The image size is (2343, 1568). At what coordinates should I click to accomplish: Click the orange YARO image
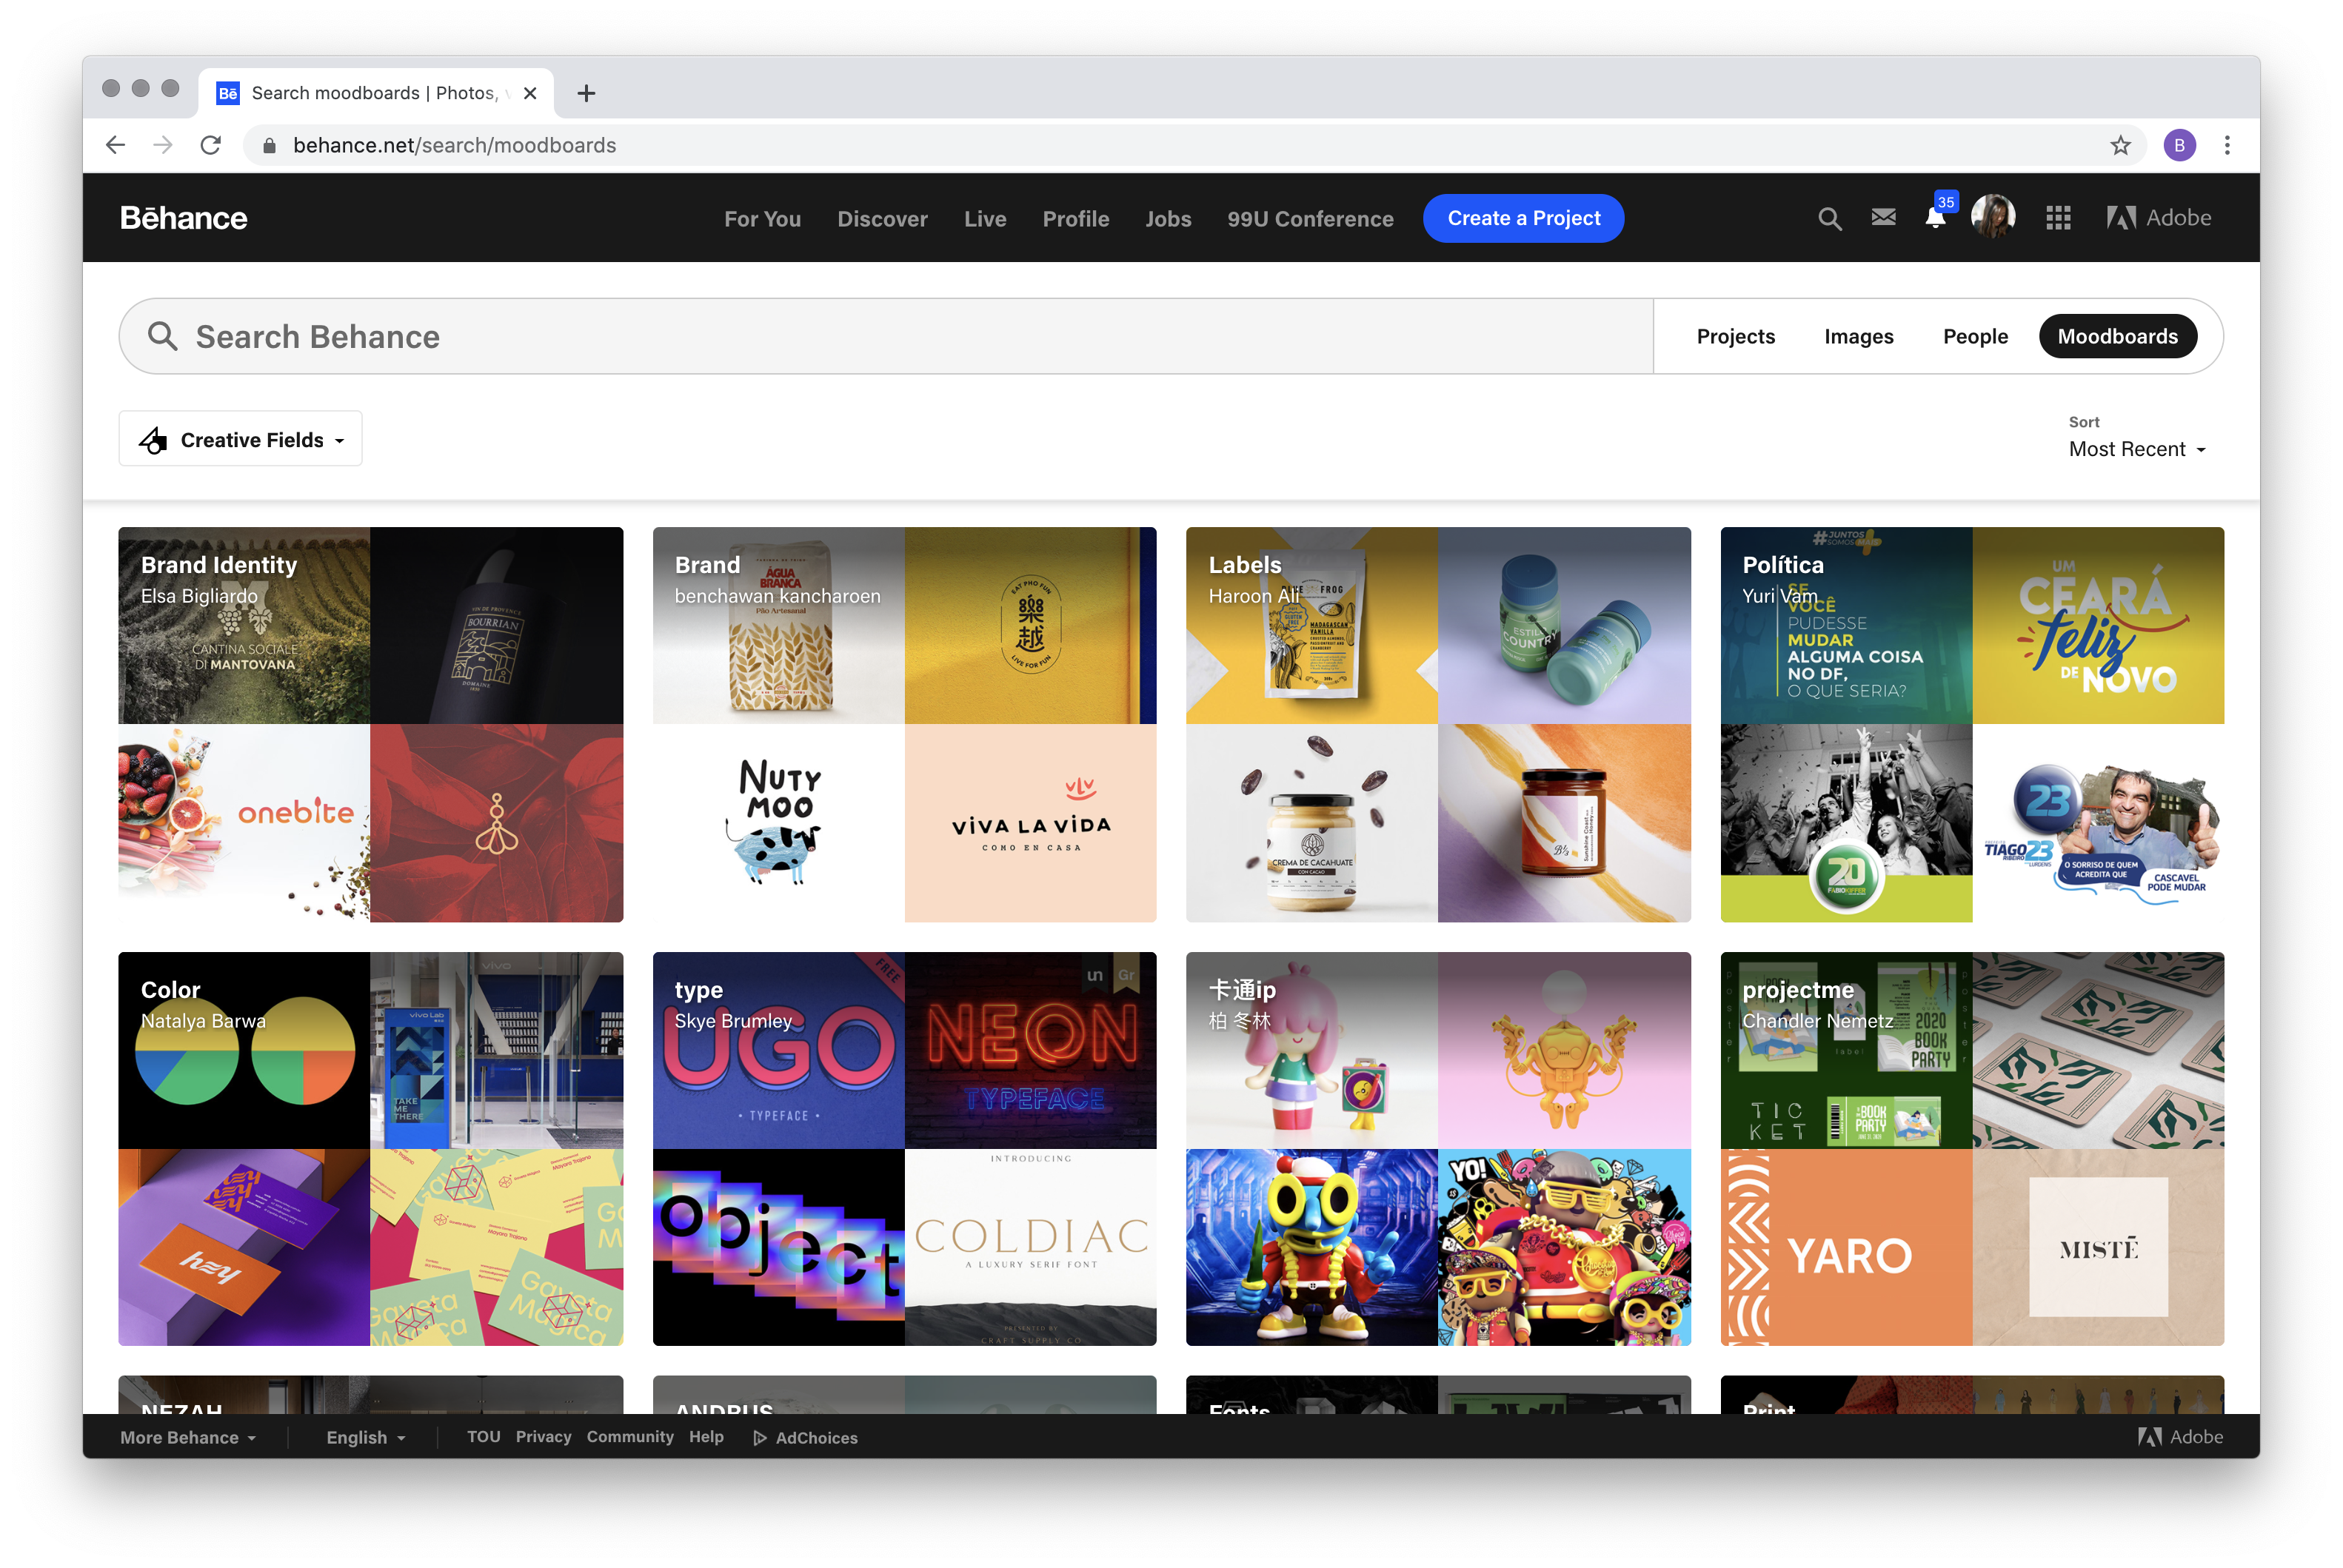click(1846, 1247)
